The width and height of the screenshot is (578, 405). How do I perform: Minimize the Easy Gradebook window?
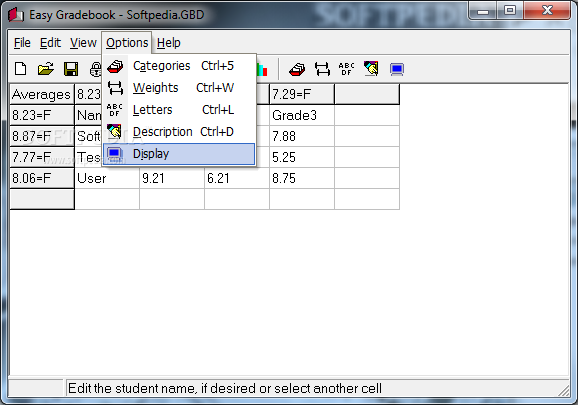click(x=483, y=11)
